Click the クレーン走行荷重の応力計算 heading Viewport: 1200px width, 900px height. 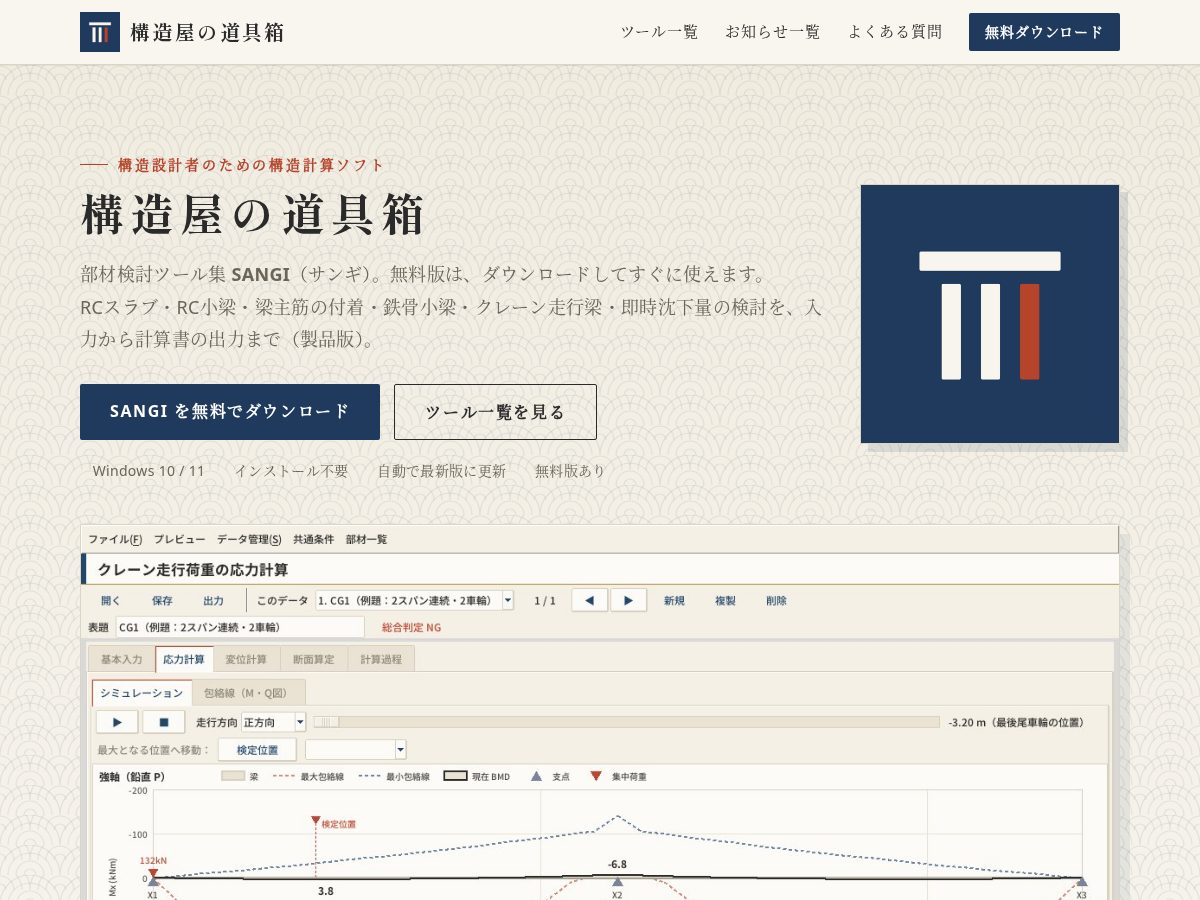[x=193, y=570]
